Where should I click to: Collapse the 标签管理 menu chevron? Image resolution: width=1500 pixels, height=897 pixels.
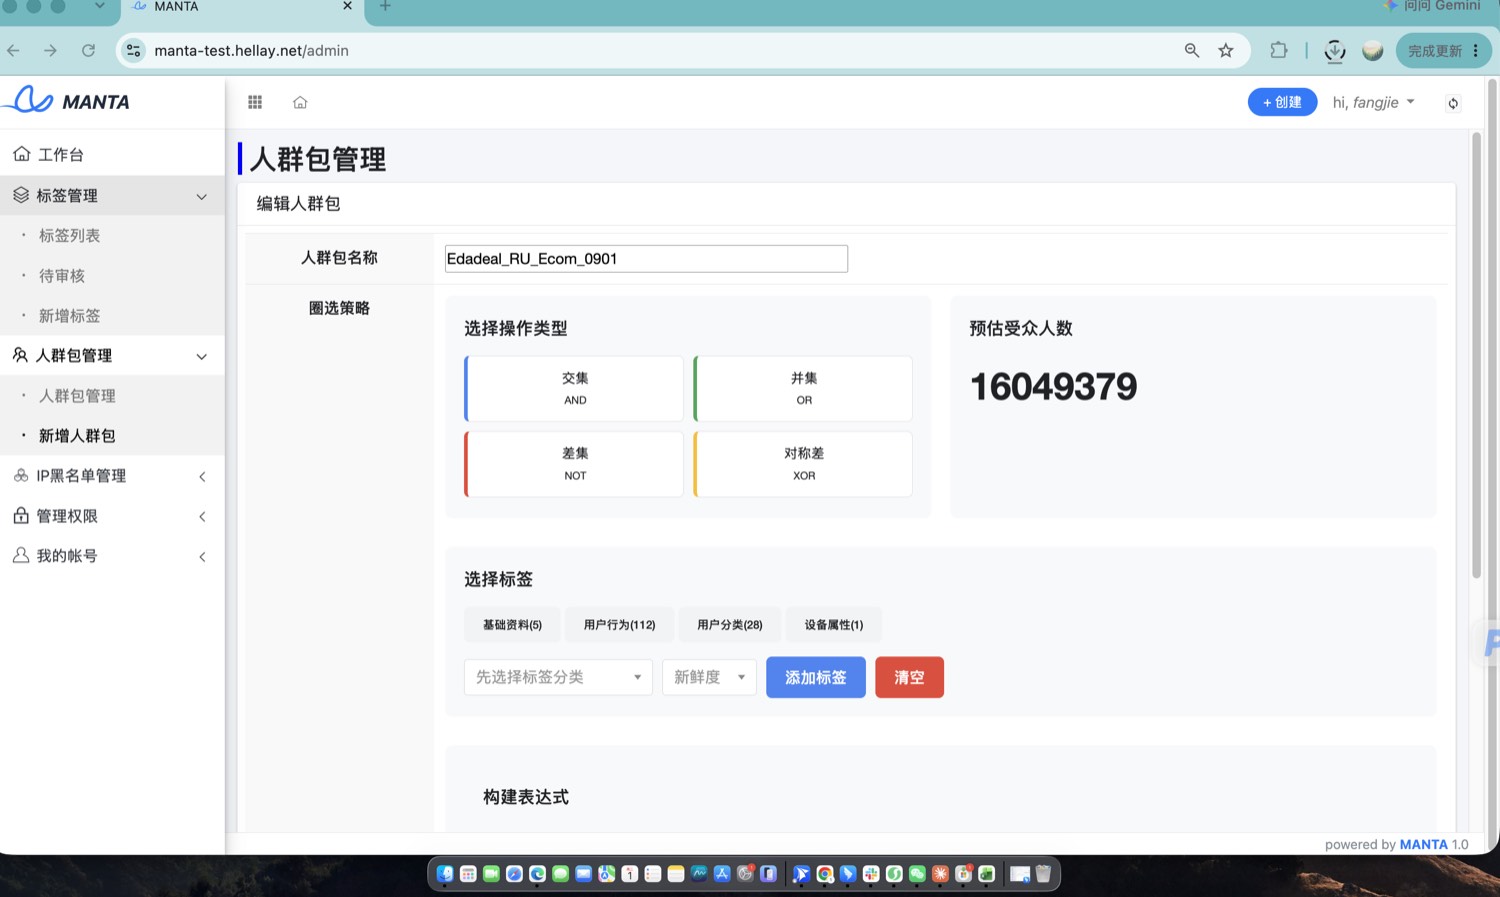202,196
